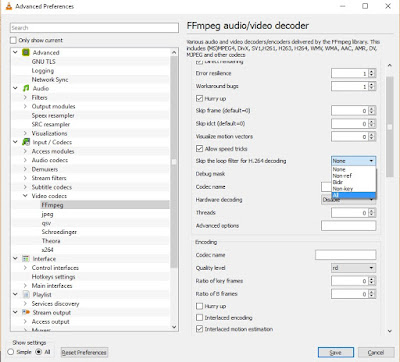Click the preferences Search field
Screen dimensions: 400x362
click(x=94, y=28)
